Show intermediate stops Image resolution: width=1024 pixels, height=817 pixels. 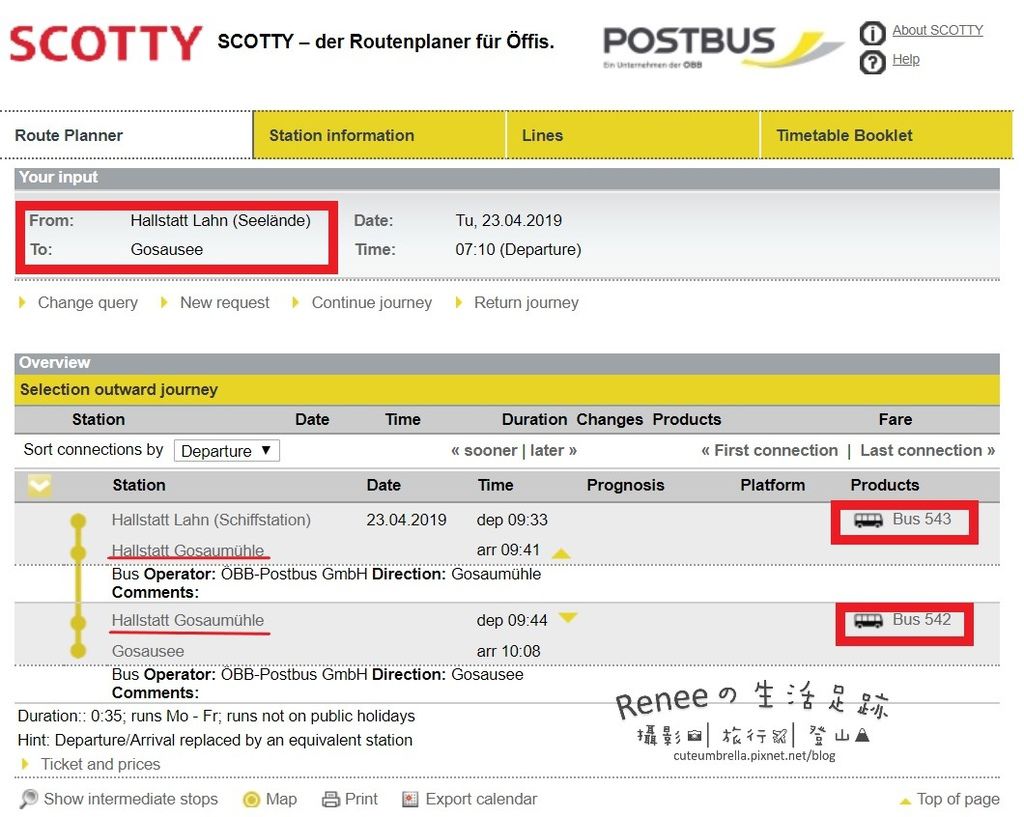[131, 799]
